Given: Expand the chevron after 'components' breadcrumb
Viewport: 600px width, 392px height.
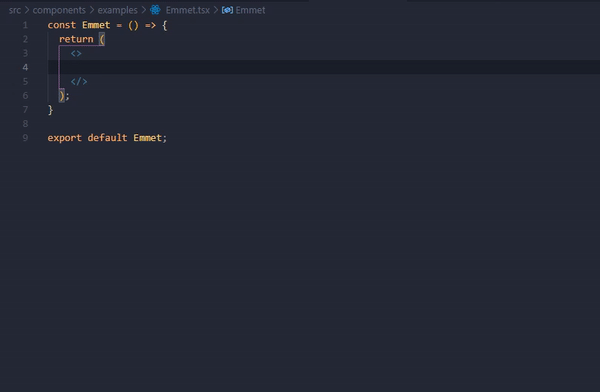Looking at the screenshot, I should click(x=92, y=10).
